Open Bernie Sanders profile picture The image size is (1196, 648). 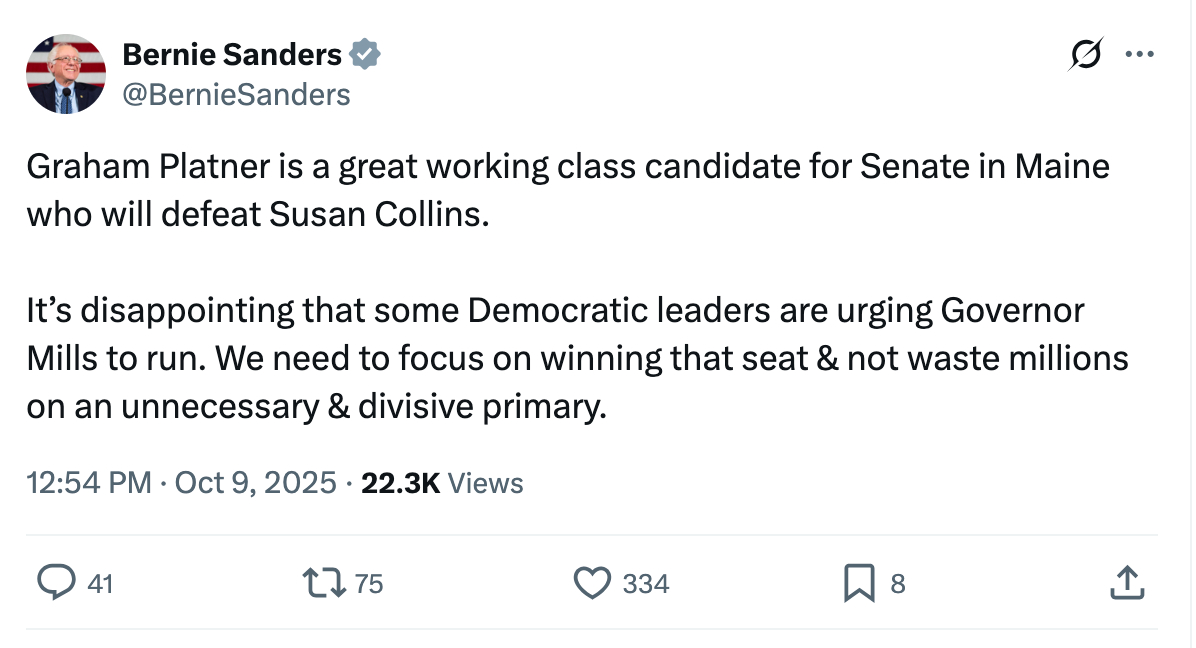click(x=65, y=74)
